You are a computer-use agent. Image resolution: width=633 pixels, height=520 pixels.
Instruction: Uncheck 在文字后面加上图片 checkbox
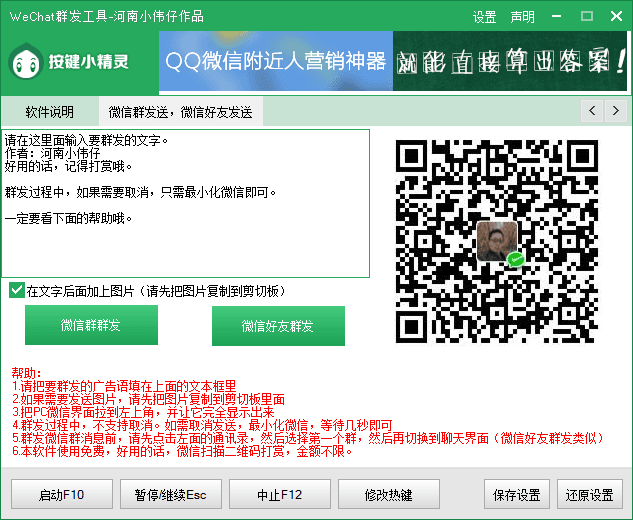click(x=17, y=290)
